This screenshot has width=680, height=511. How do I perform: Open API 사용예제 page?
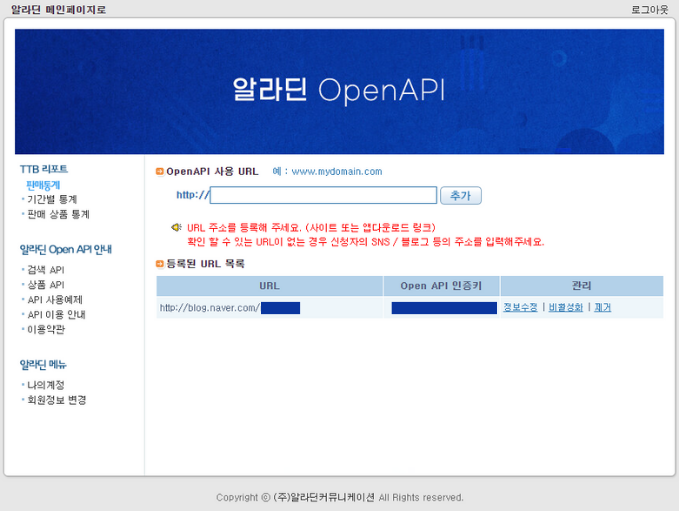click(x=55, y=300)
